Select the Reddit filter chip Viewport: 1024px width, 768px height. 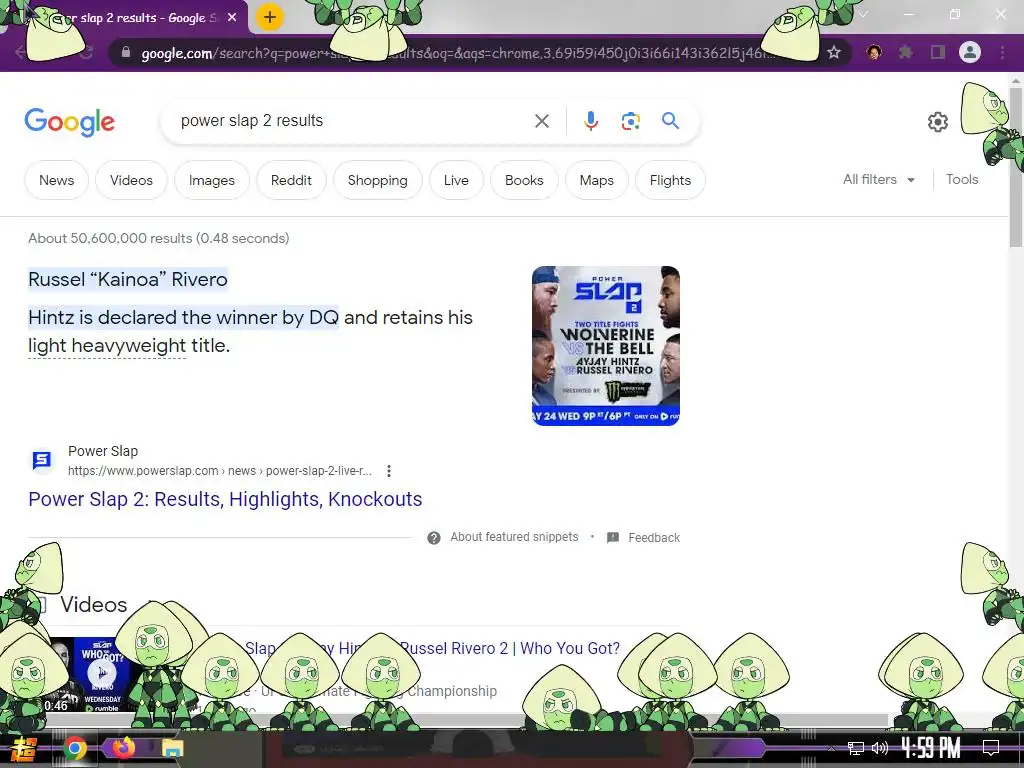[291, 180]
